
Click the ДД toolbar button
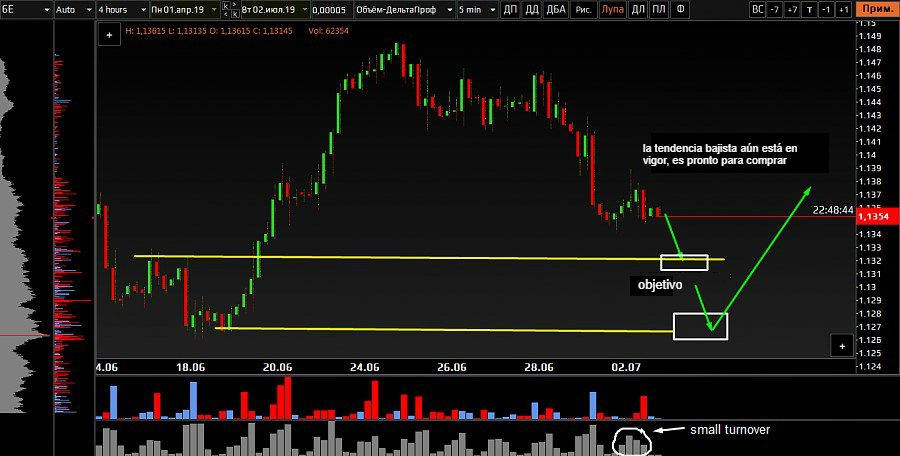(532, 9)
